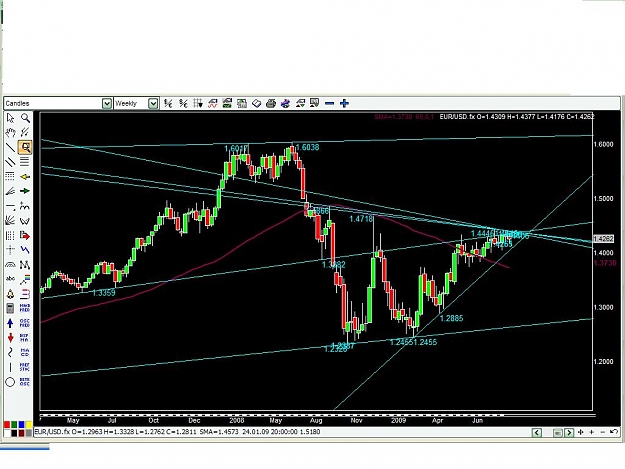Click the small plus button in bottom bar
Image resolution: width=625 pixels, height=469 pixels.
point(592,432)
